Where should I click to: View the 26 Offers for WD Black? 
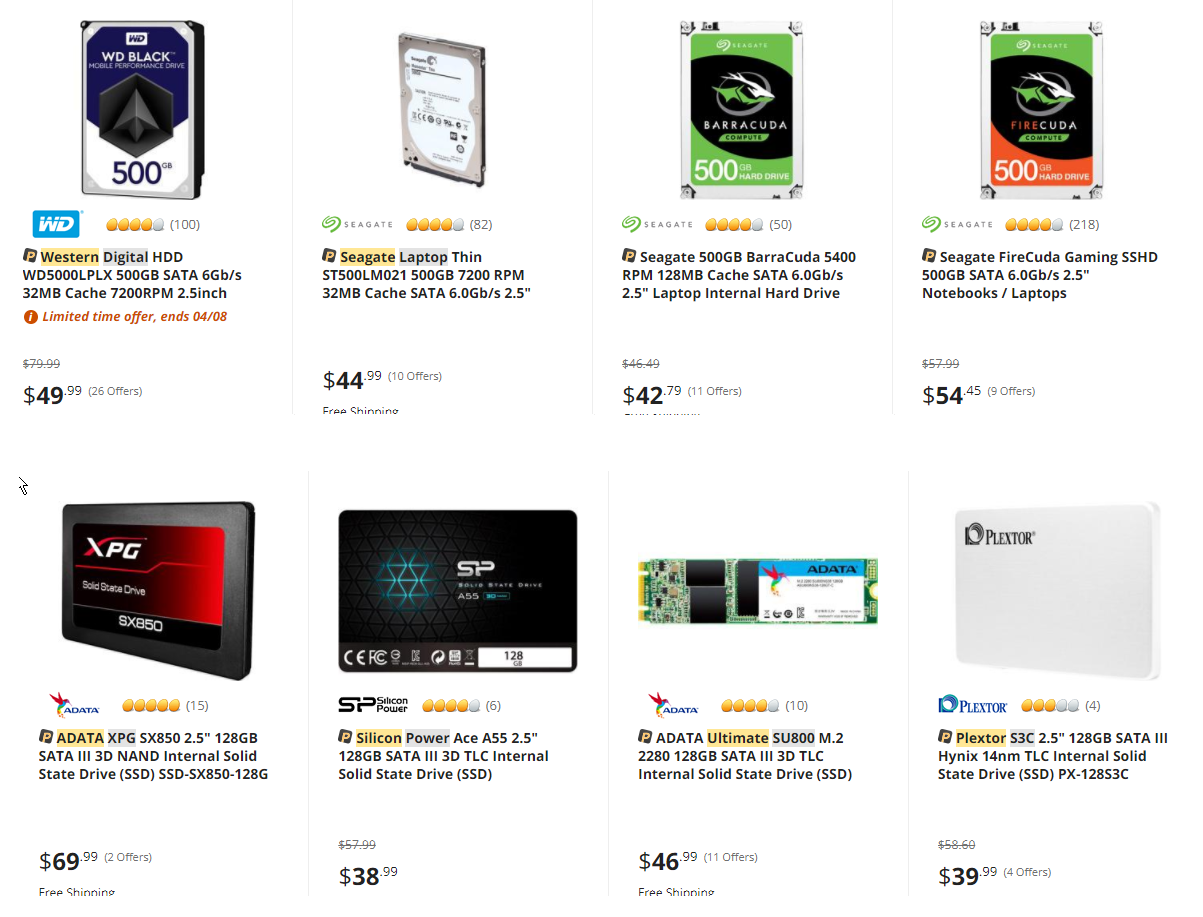(x=115, y=391)
